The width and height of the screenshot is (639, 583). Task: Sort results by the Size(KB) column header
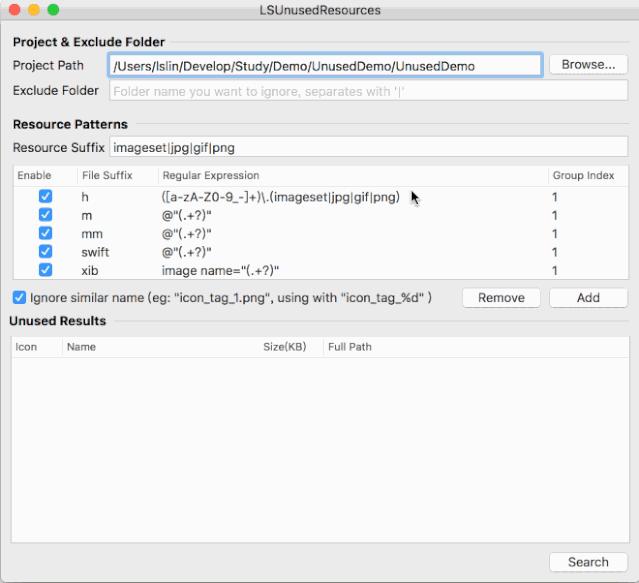pyautogui.click(x=284, y=347)
